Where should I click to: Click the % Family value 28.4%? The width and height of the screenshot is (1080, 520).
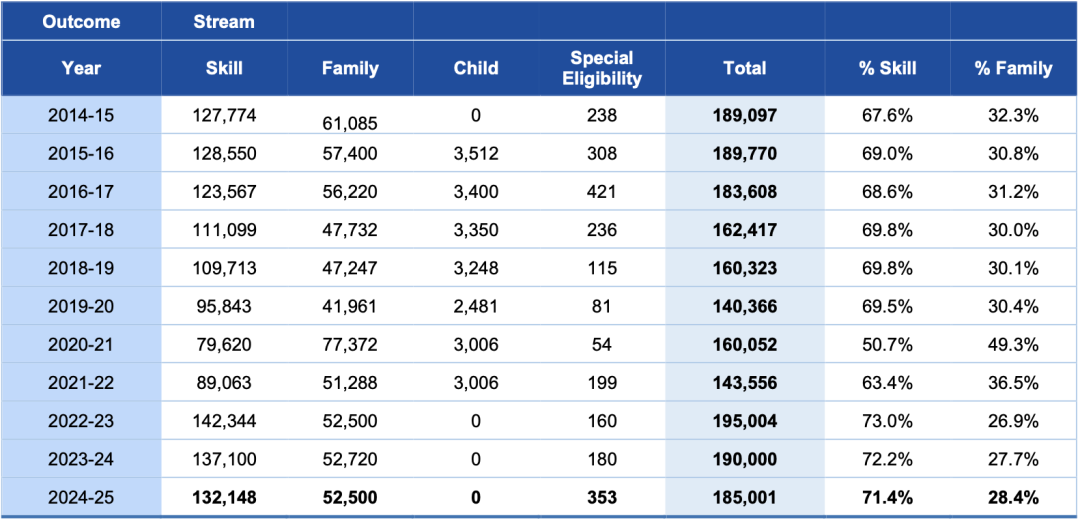click(x=1013, y=497)
